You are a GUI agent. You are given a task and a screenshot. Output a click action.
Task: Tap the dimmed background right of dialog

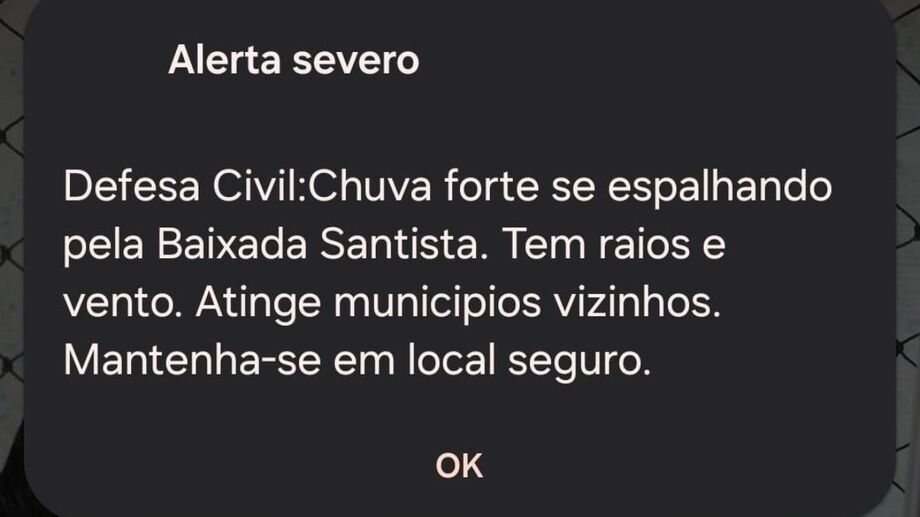908,258
